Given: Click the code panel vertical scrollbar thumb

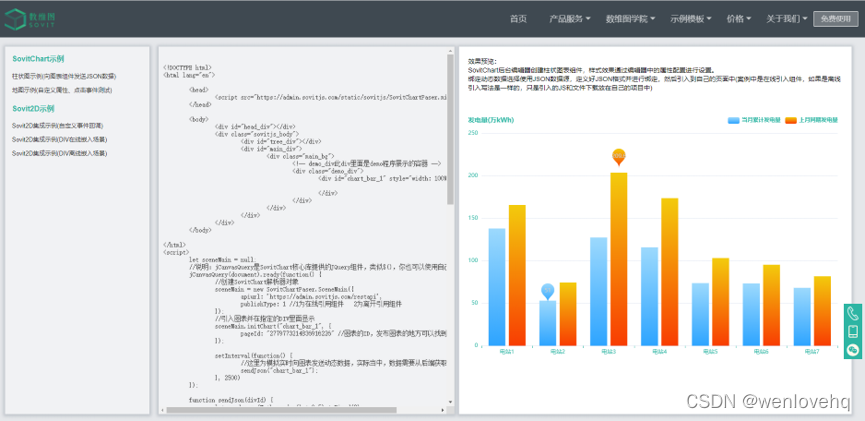Looking at the screenshot, I should coord(450,129).
